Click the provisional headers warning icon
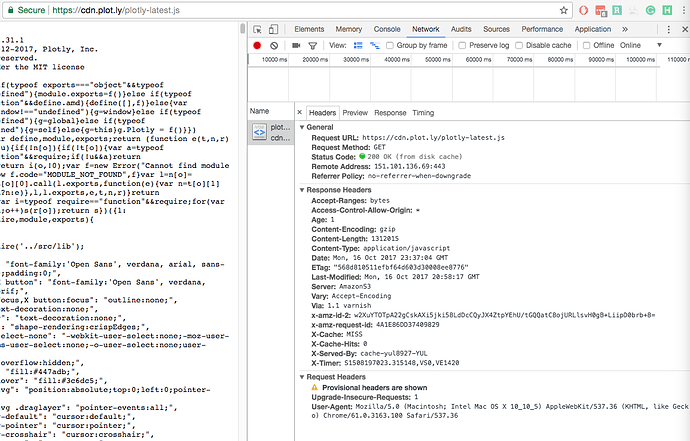The image size is (690, 441). click(315, 387)
